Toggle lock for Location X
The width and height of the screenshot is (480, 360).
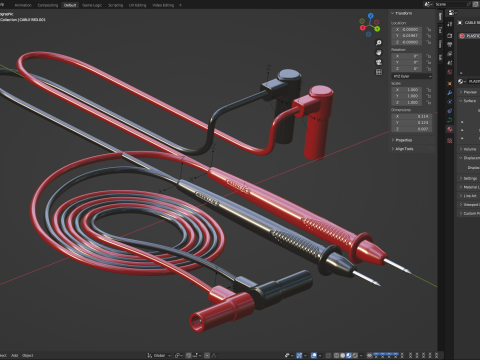point(429,29)
